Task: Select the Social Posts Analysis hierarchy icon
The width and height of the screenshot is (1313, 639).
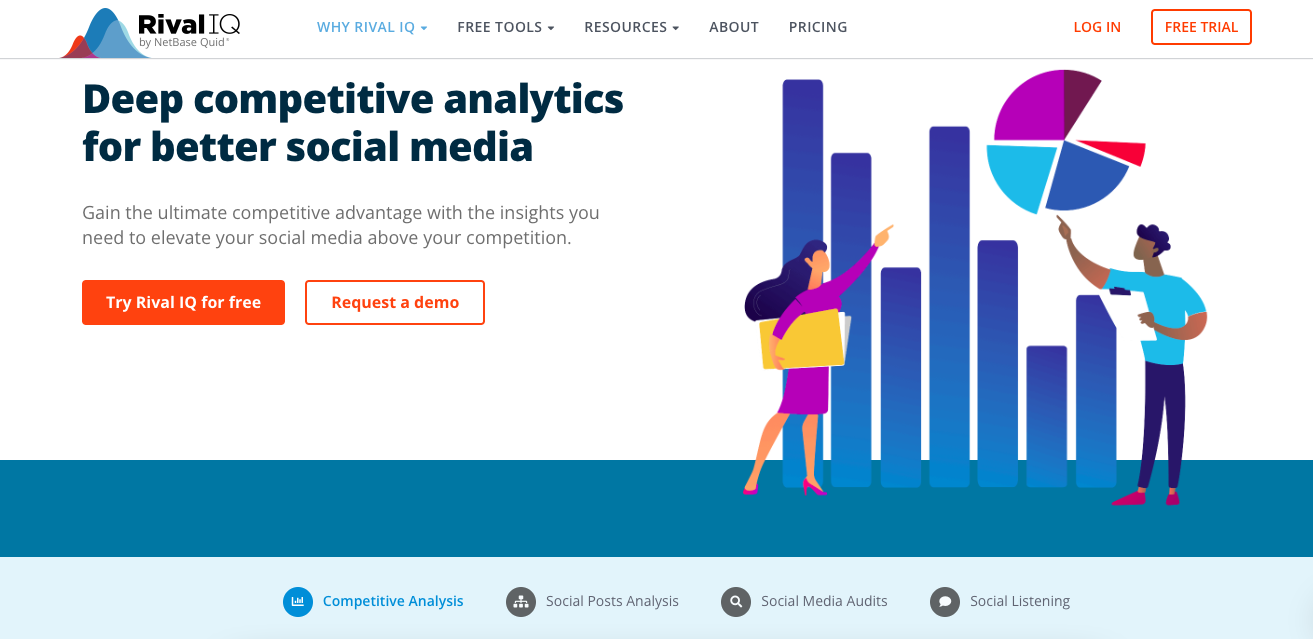Action: click(521, 602)
